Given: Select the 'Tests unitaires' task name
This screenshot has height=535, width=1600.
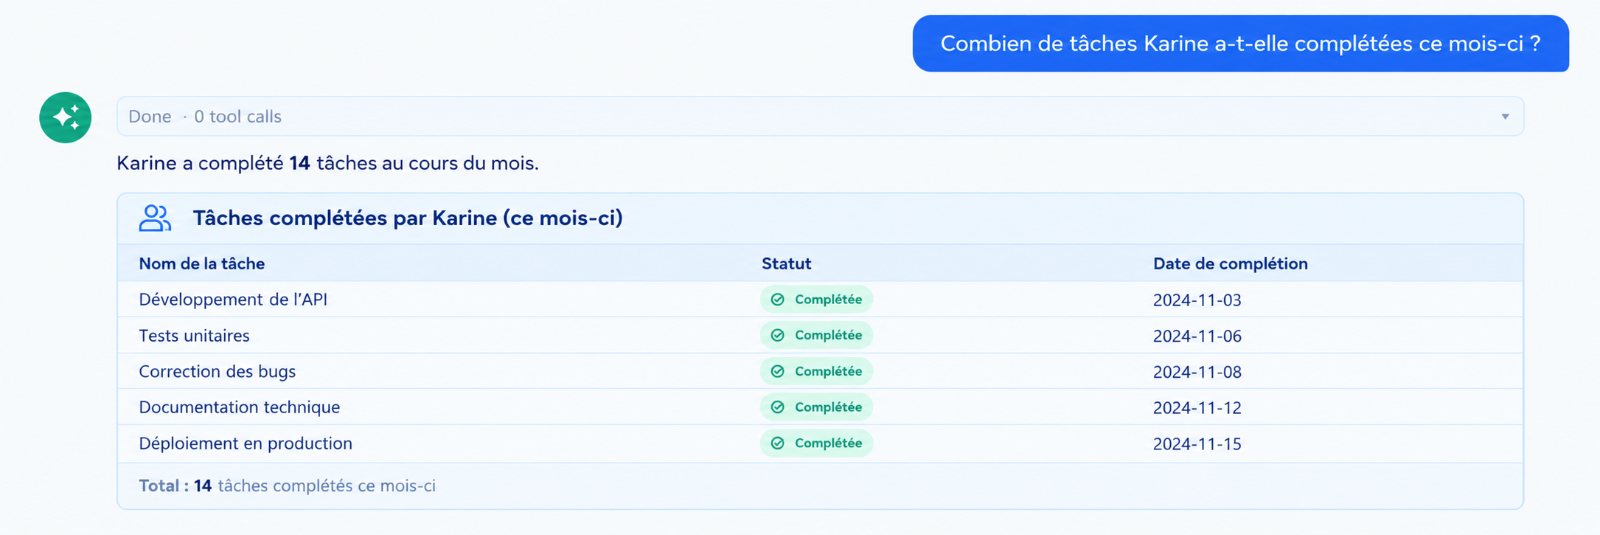Looking at the screenshot, I should 194,336.
